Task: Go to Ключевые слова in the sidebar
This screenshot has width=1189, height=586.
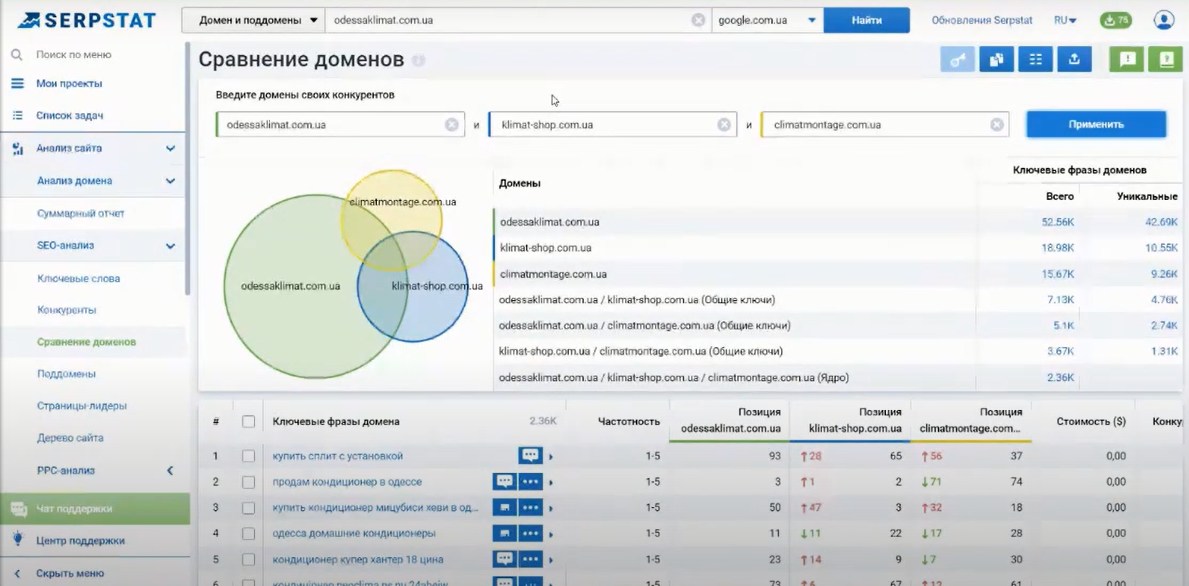Action: [78, 278]
